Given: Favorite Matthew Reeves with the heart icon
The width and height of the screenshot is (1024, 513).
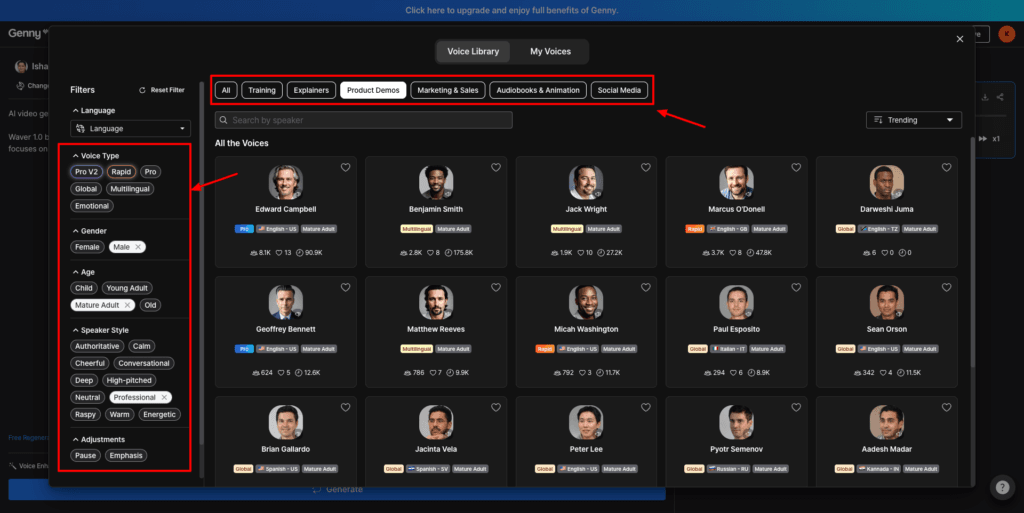Looking at the screenshot, I should [x=496, y=288].
